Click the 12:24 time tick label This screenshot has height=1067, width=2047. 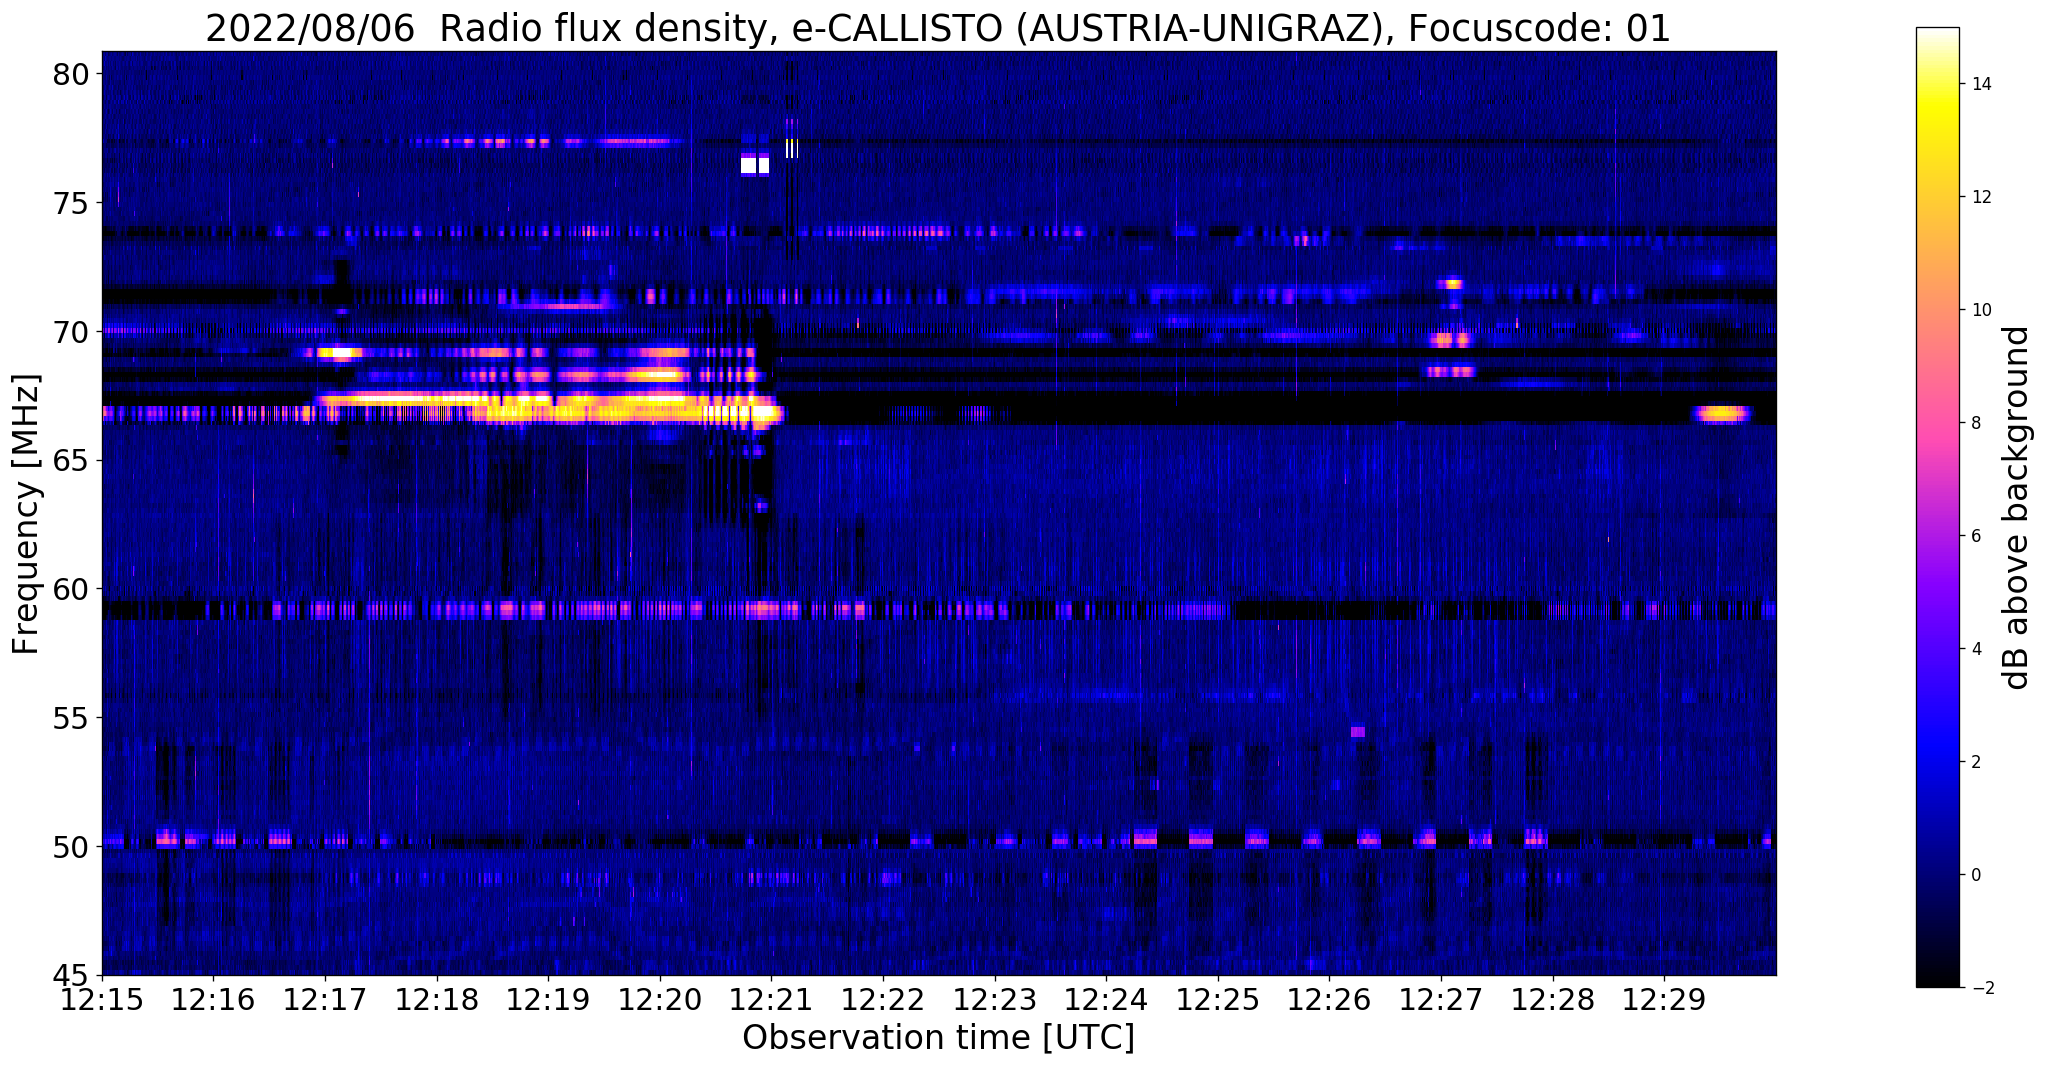(1106, 1001)
